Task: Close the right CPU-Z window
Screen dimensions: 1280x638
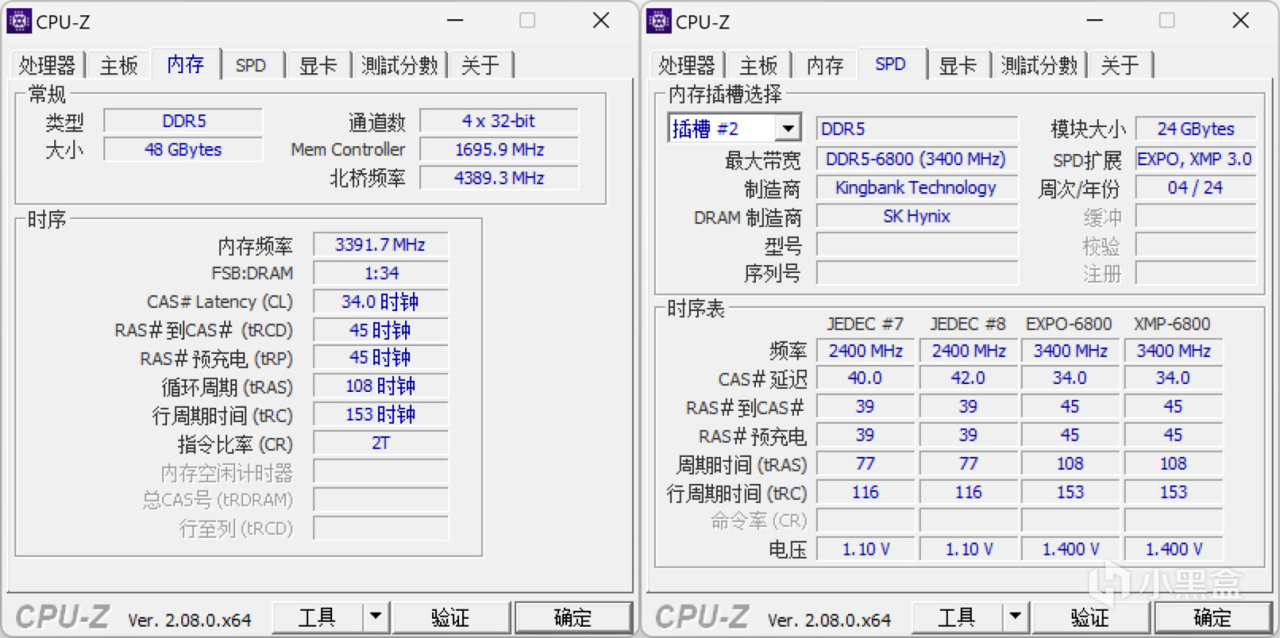Action: tap(1241, 20)
